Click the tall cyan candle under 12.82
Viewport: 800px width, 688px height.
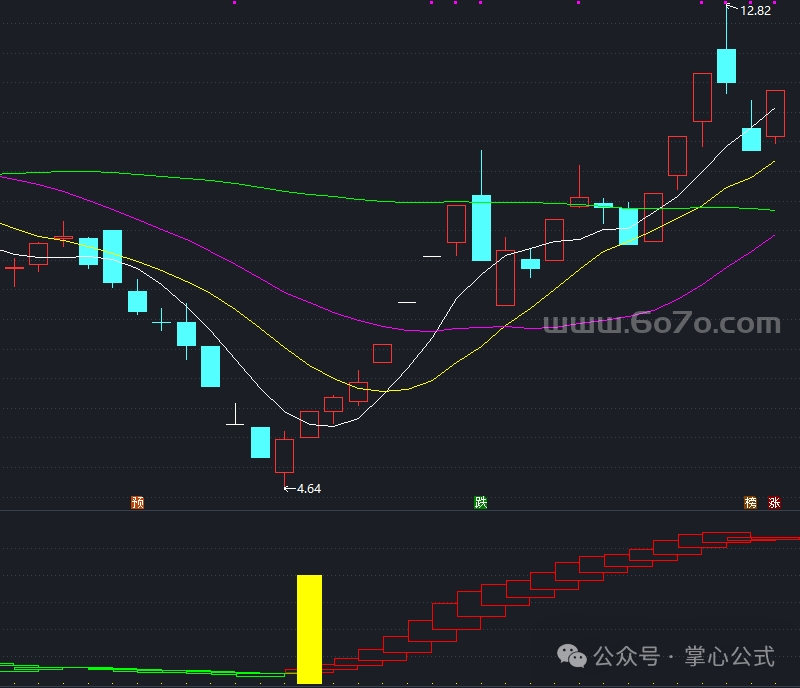click(x=727, y=66)
